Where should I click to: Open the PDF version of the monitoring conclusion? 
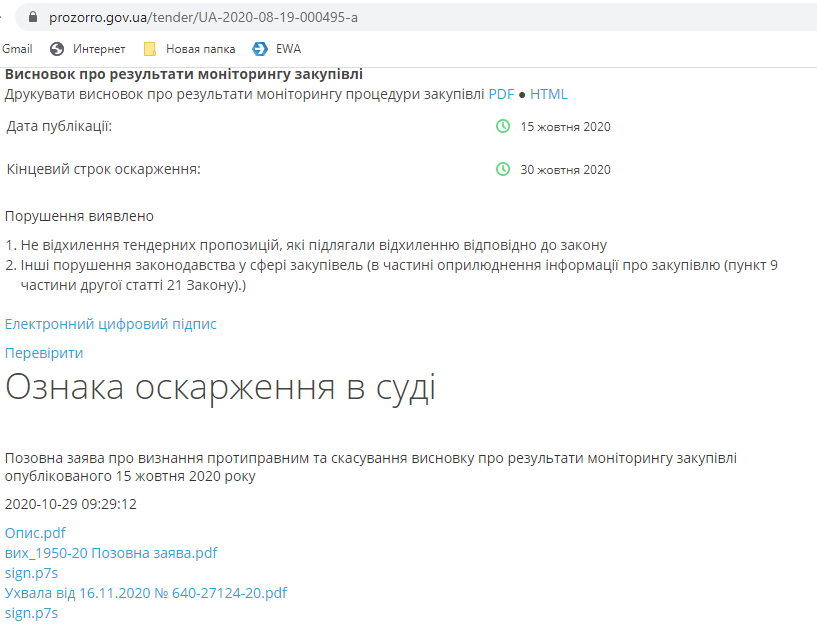click(x=501, y=94)
